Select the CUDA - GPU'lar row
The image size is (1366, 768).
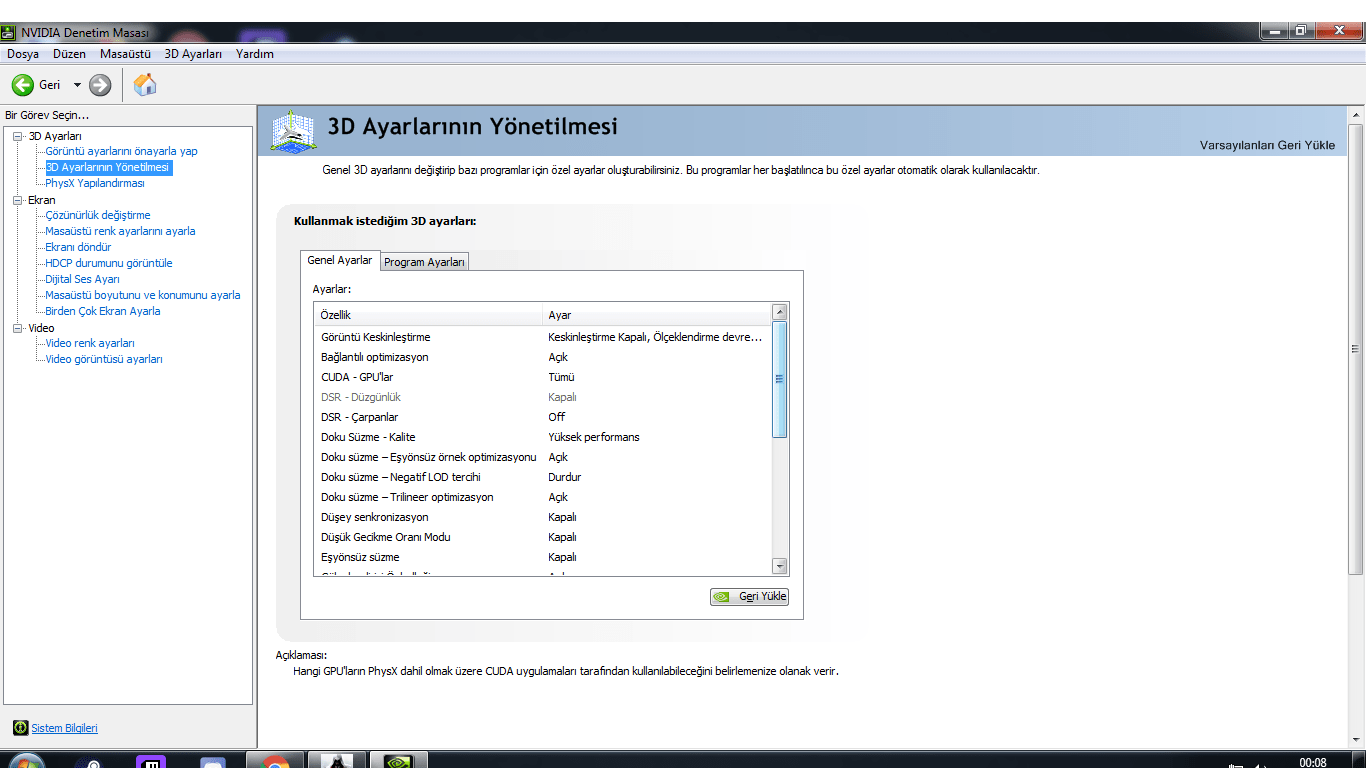click(x=543, y=377)
